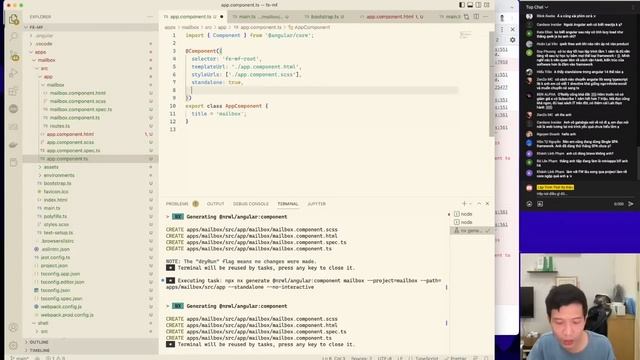Click AppComponent breadcrumb
This screenshot has width=640, height=360.
pyautogui.click(x=312, y=27)
